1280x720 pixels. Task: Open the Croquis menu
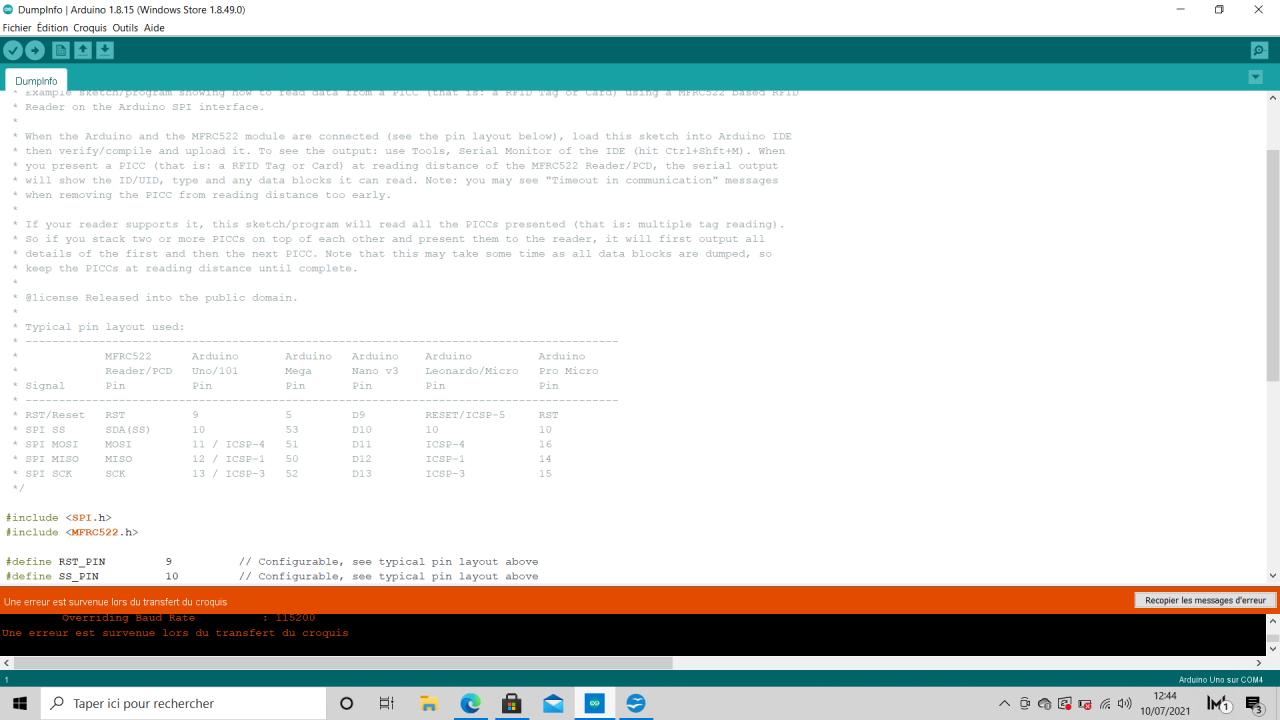click(90, 28)
